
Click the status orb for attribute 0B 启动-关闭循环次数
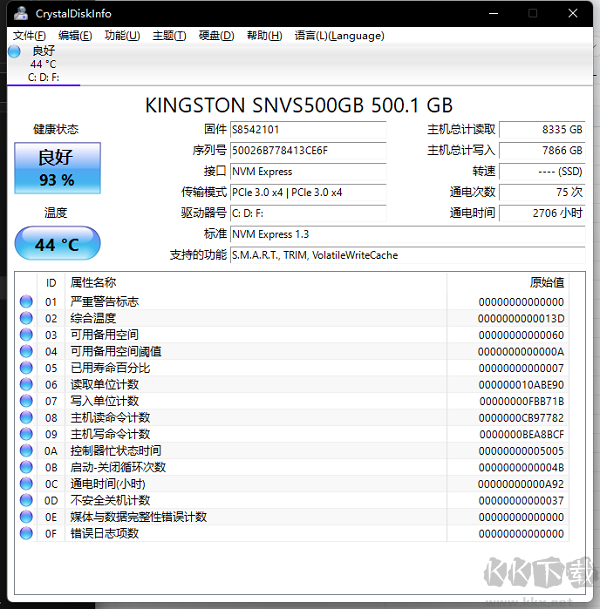[x=26, y=467]
